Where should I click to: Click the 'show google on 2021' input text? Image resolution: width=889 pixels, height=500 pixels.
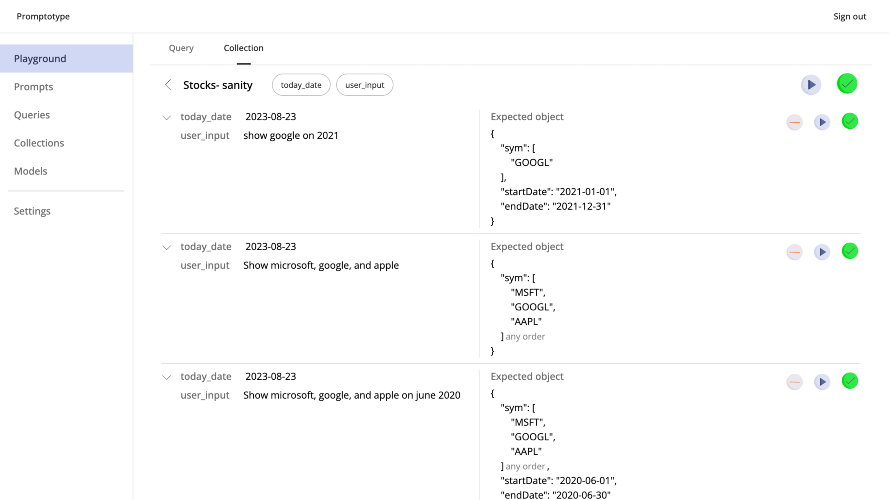291,135
